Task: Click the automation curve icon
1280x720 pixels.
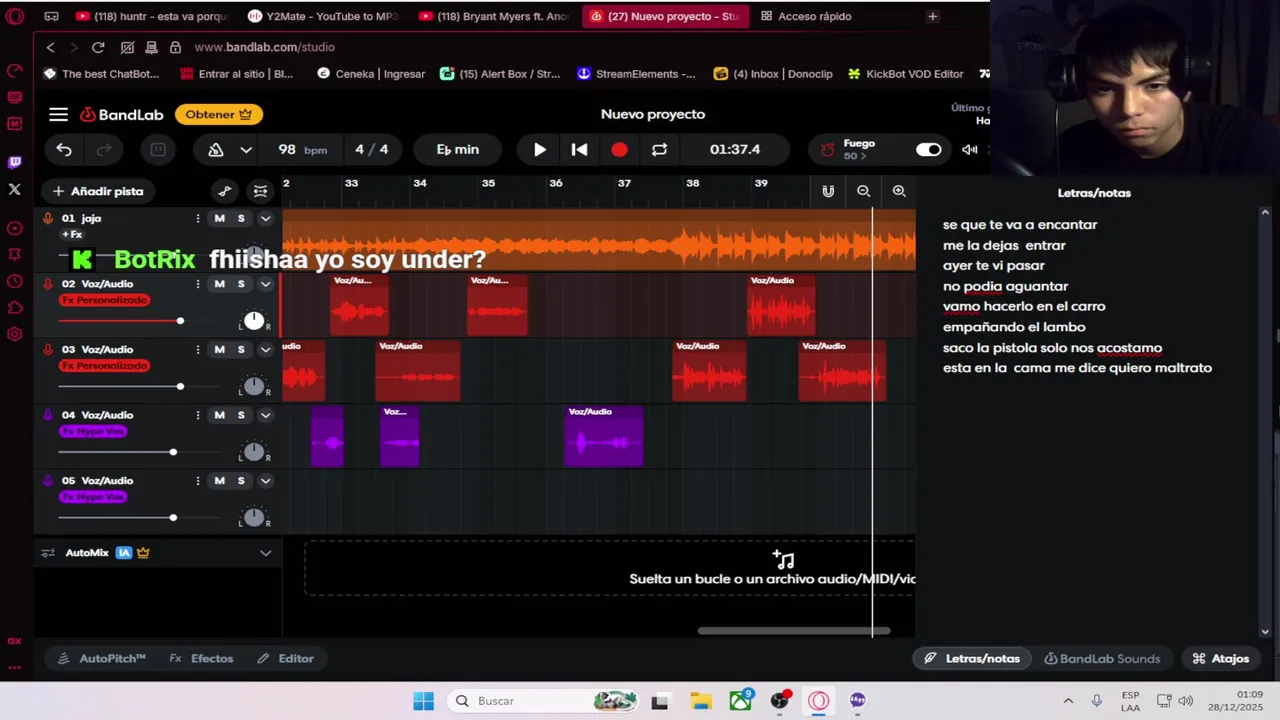Action: click(225, 191)
